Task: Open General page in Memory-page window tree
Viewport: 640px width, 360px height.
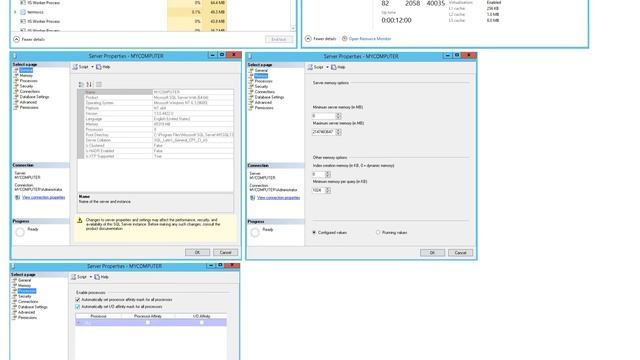Action: coord(261,71)
